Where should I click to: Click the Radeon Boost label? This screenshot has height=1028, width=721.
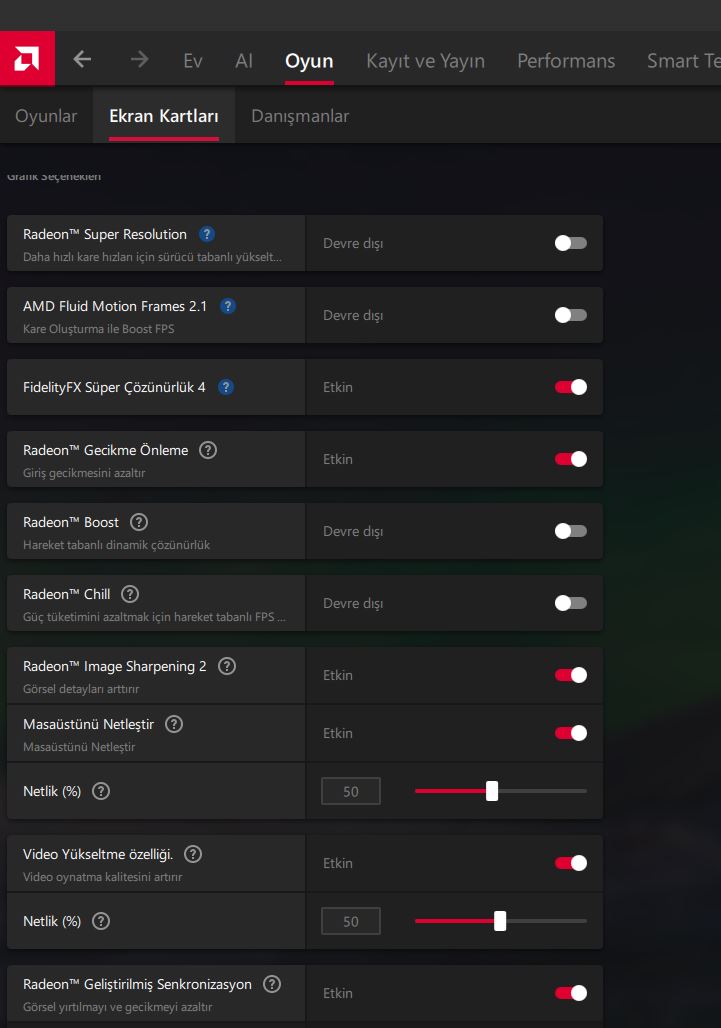tap(71, 523)
